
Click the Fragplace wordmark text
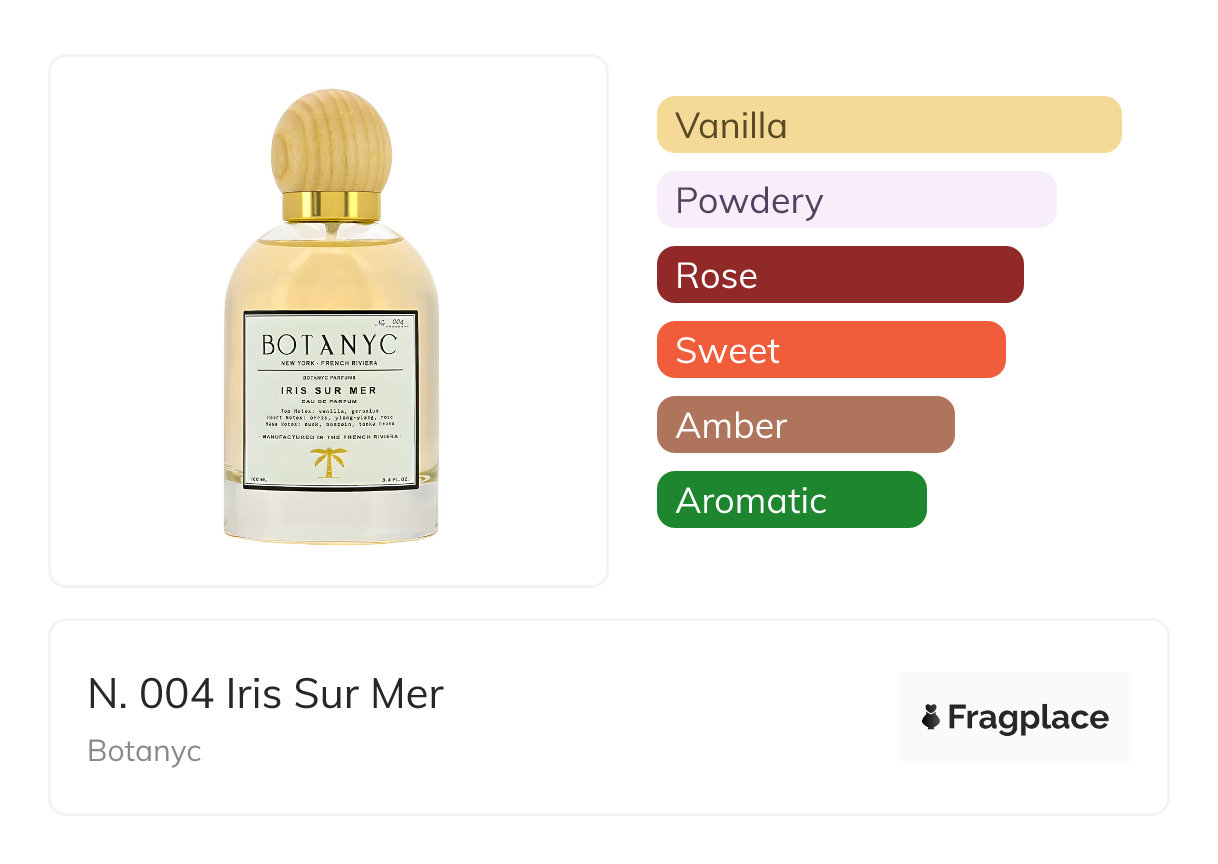(x=1028, y=717)
